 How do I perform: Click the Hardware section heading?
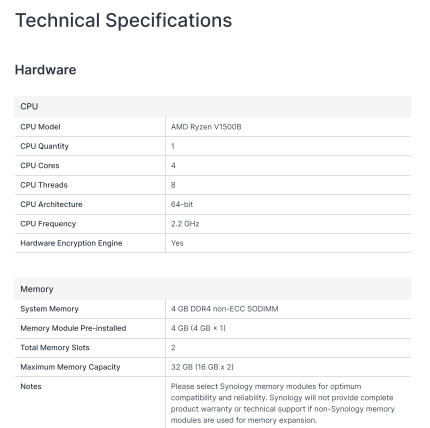point(46,70)
